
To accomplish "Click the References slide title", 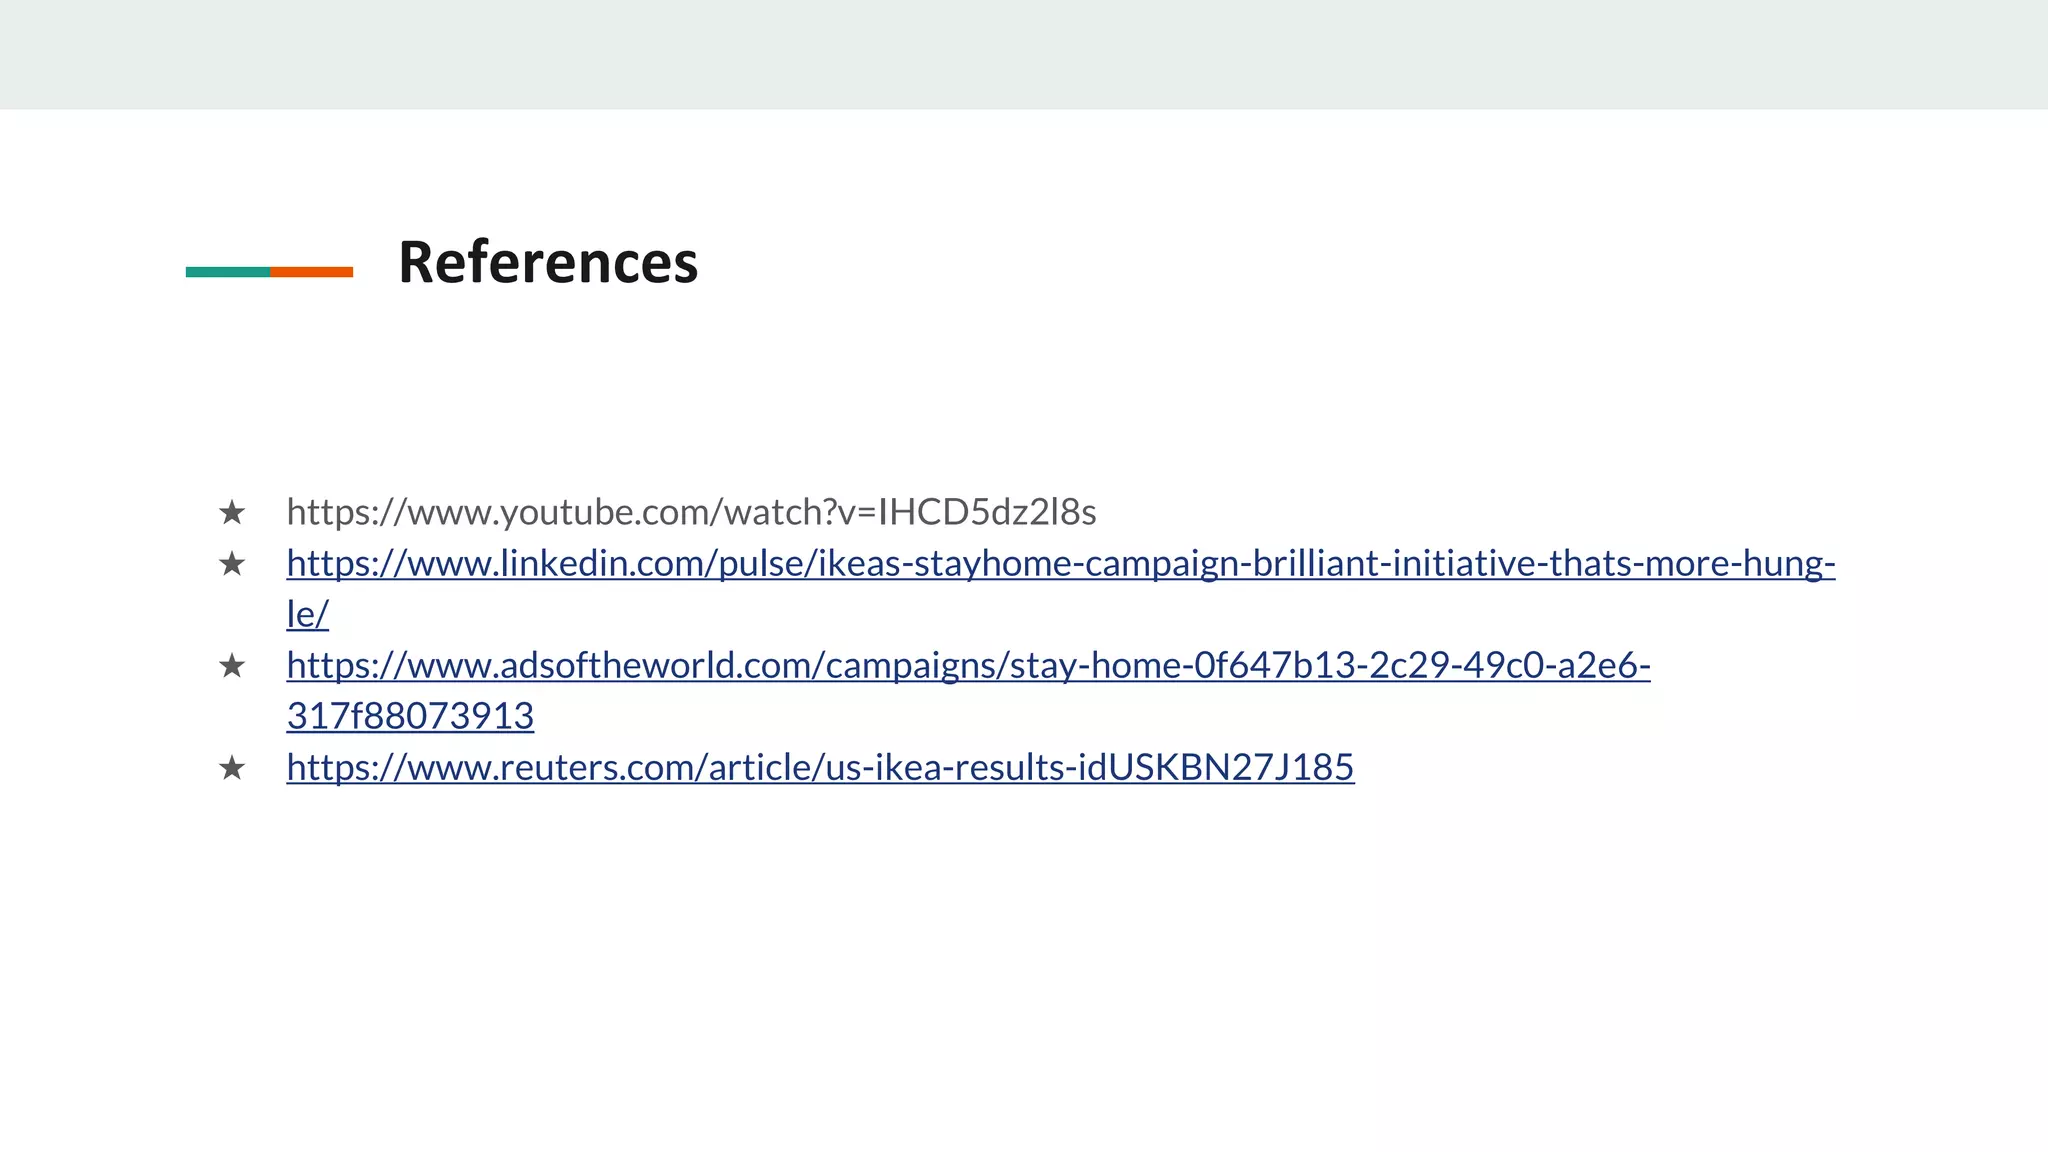I will [x=548, y=263].
